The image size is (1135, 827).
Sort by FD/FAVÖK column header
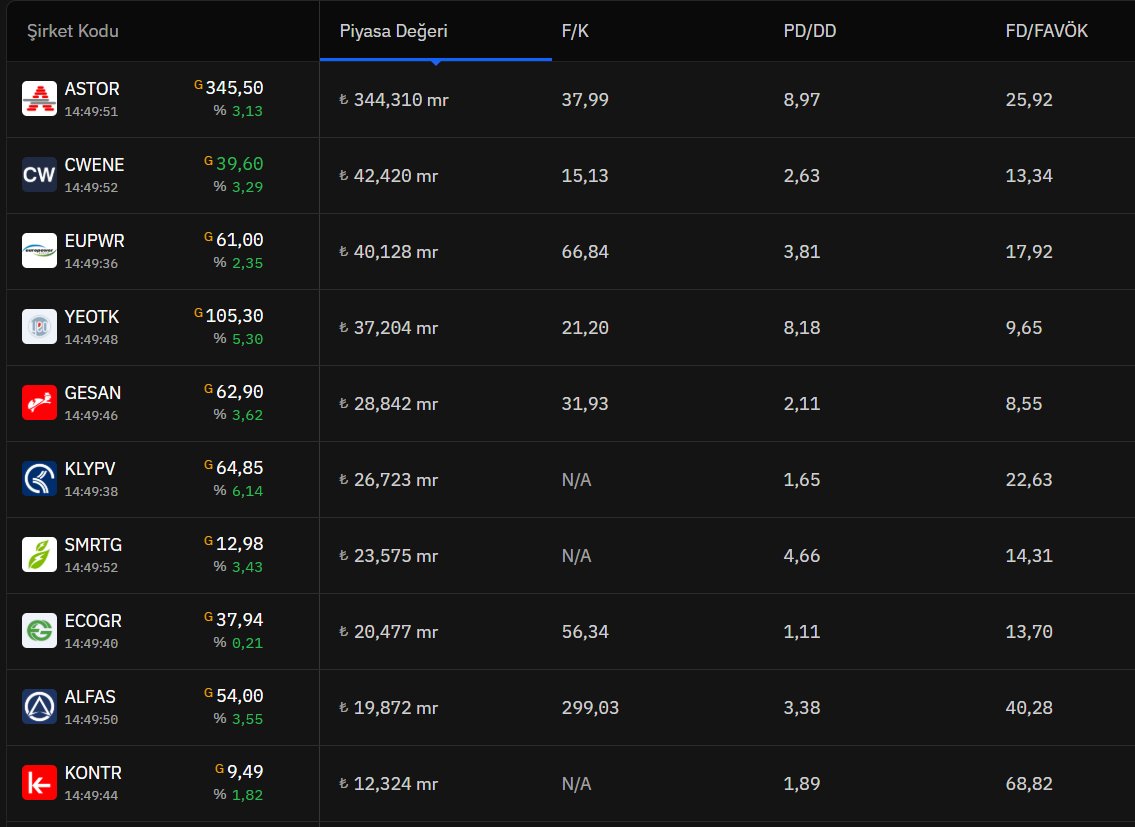click(x=1046, y=31)
